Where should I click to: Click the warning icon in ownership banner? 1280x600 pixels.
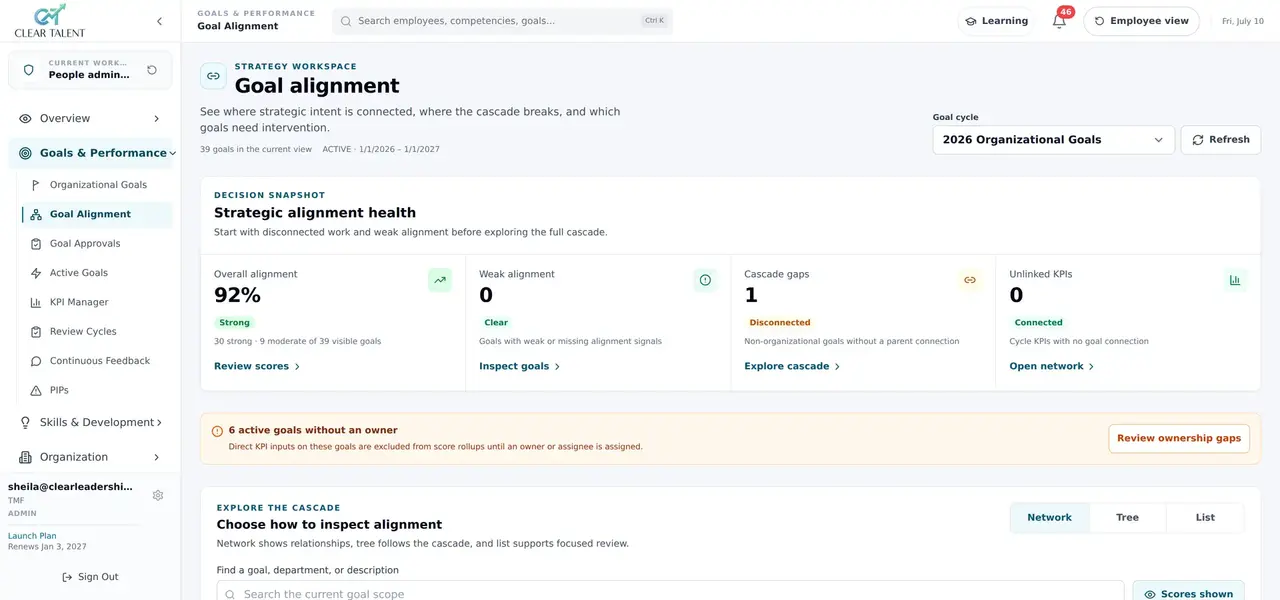pyautogui.click(x=217, y=431)
